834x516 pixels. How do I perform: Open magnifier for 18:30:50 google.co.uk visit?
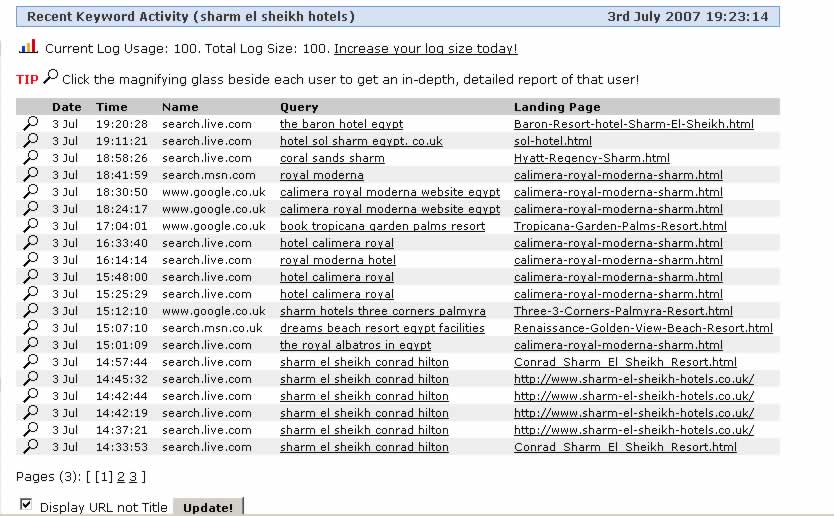(31, 192)
